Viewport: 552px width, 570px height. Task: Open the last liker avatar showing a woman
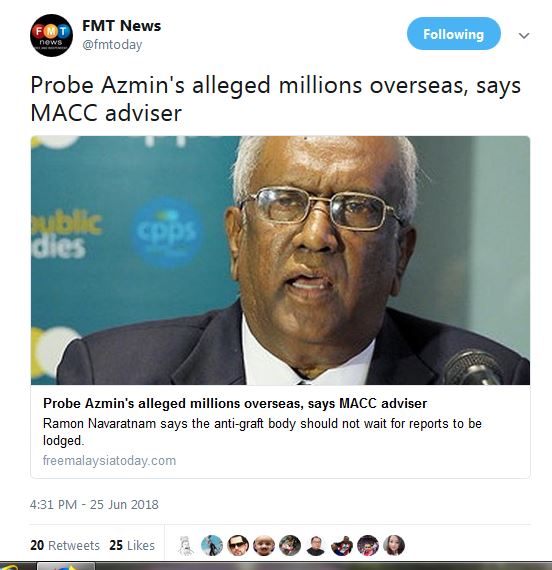(394, 546)
